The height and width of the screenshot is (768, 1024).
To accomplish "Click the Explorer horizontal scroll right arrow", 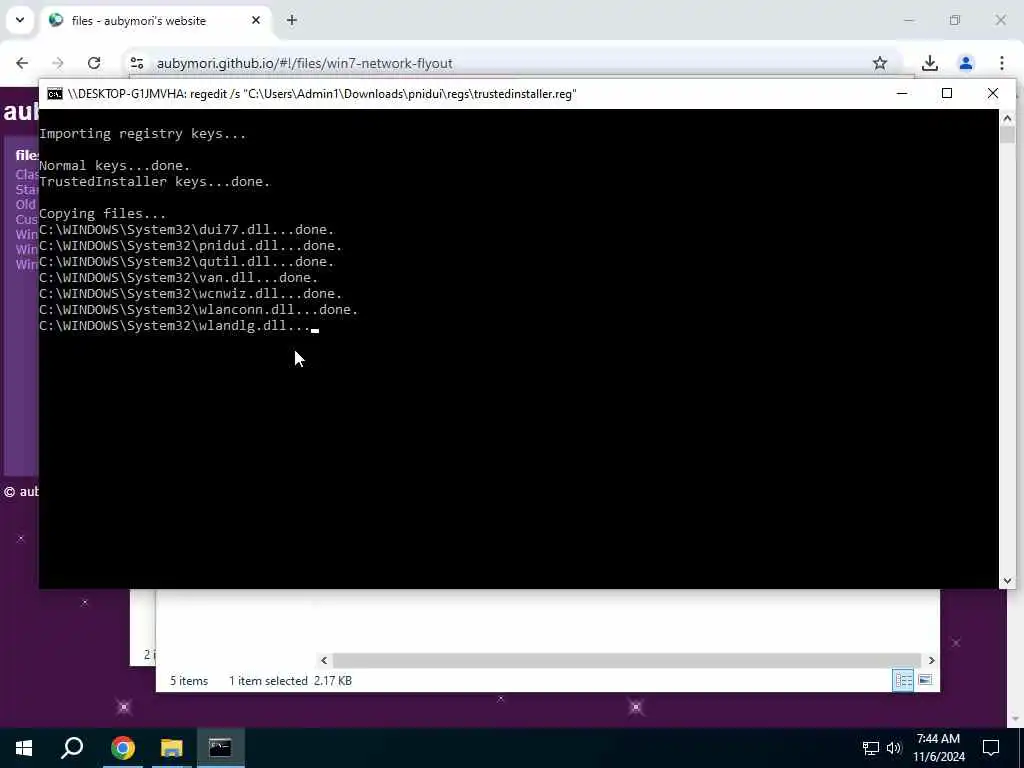I will (x=931, y=660).
